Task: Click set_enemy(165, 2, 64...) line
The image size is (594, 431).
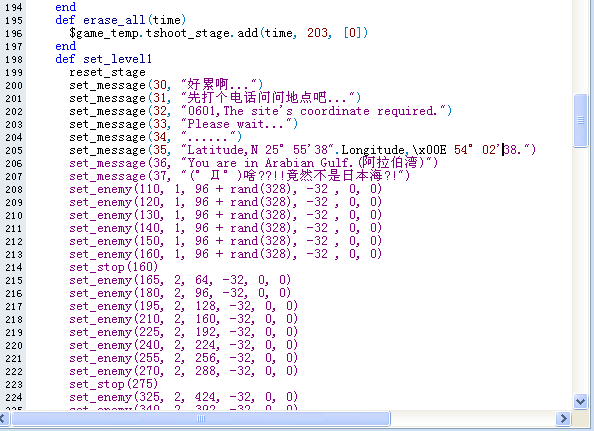Action: click(x=180, y=280)
